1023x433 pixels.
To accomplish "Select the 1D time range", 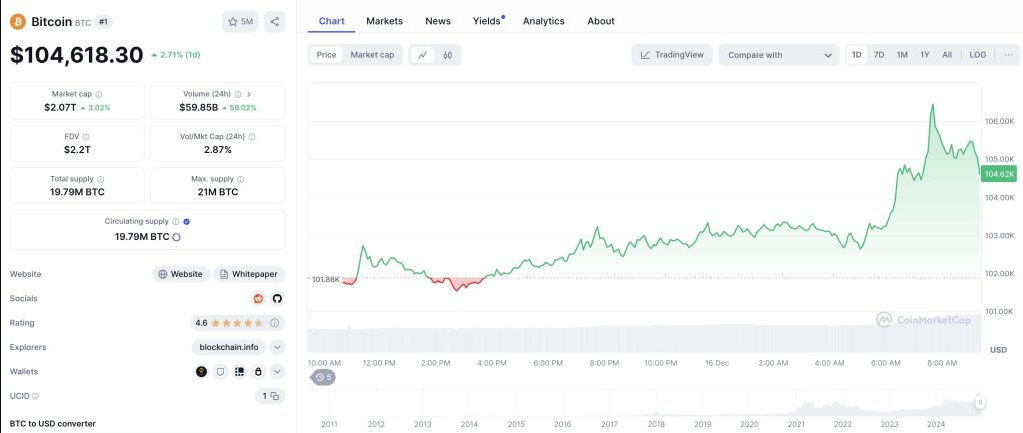I will [857, 55].
